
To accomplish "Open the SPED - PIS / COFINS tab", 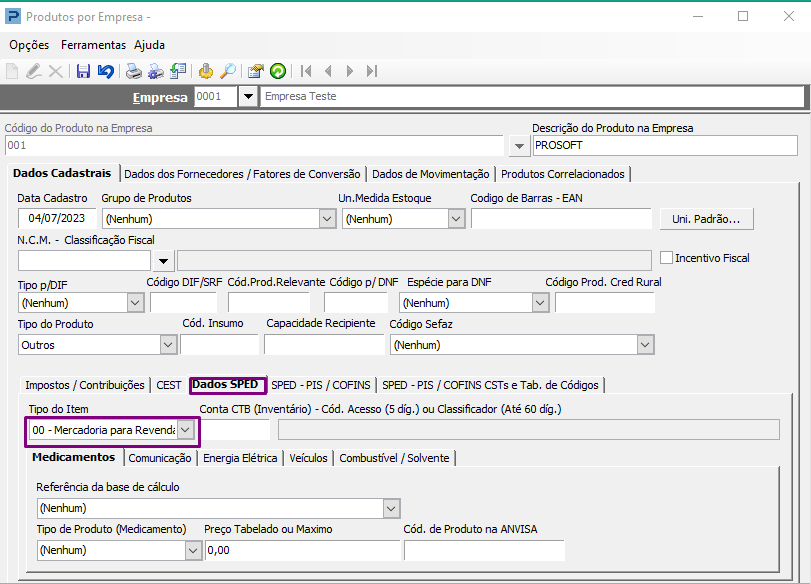I will (321, 385).
